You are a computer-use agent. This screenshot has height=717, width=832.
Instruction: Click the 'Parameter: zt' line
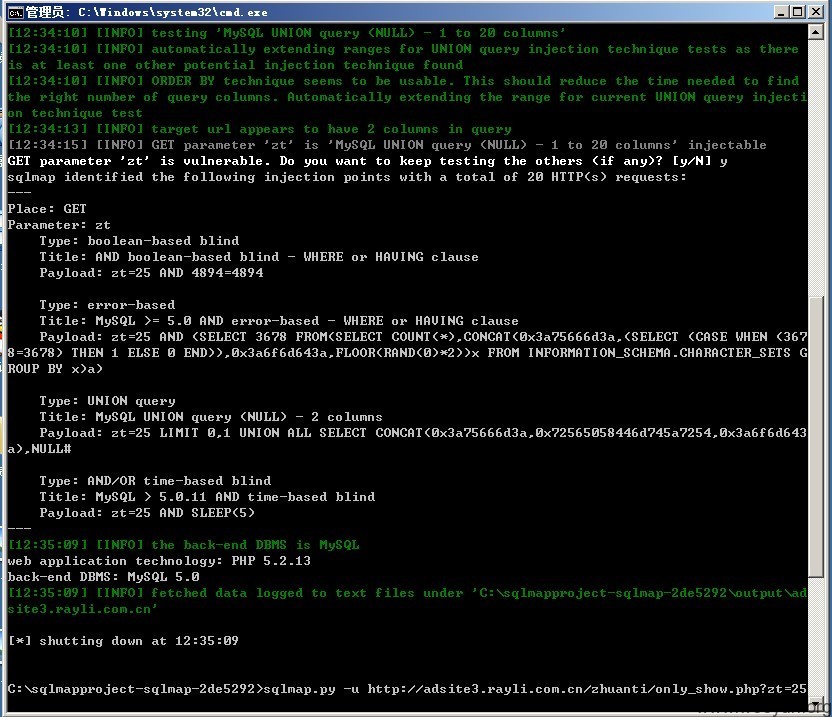tap(59, 225)
